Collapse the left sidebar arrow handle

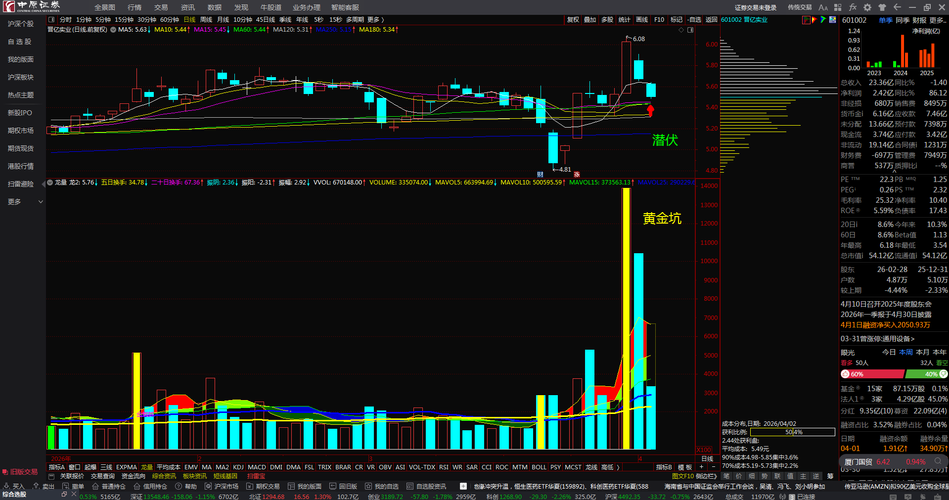(x=43, y=184)
